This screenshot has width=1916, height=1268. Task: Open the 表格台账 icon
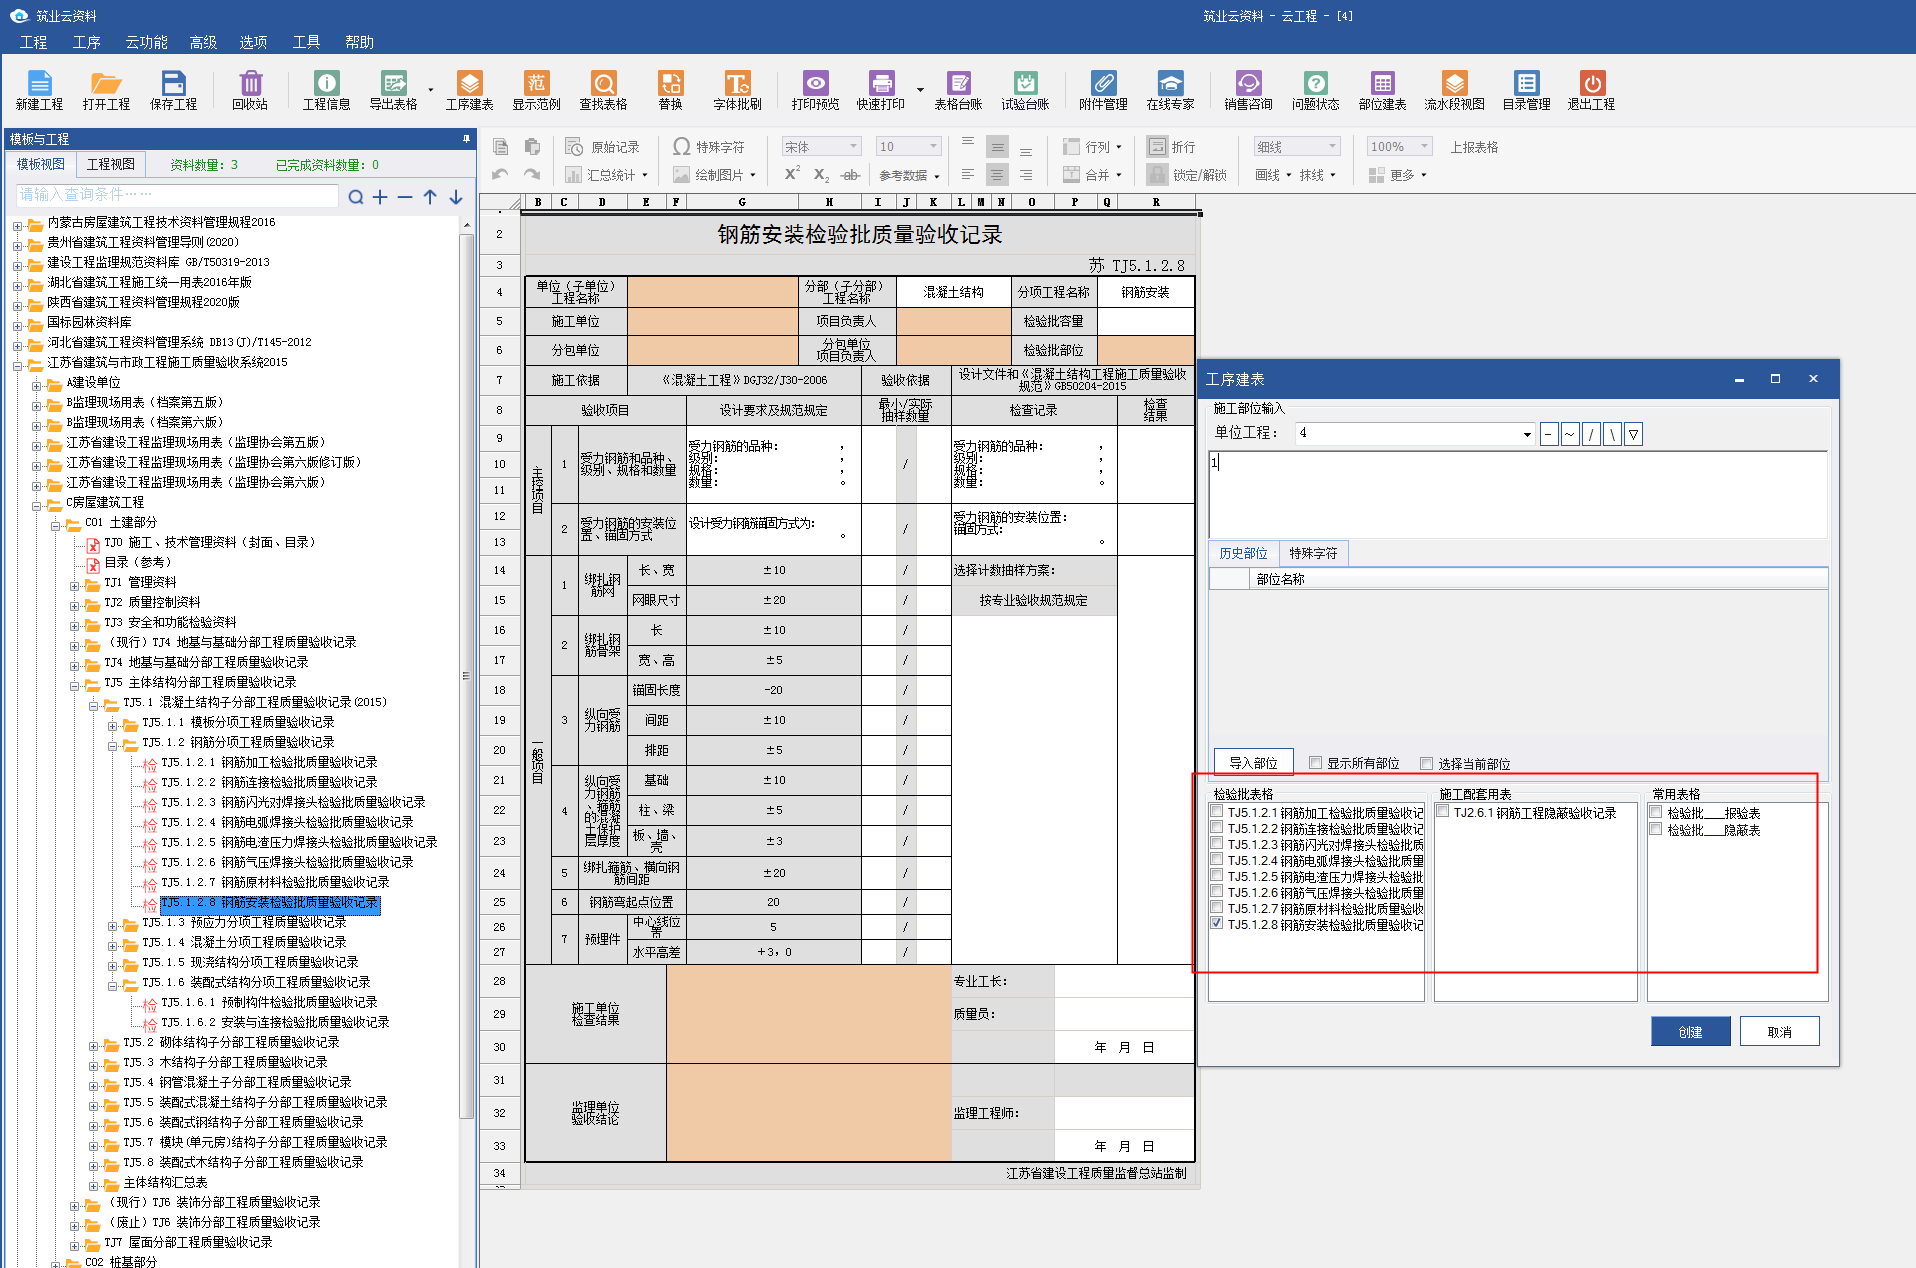pos(958,90)
